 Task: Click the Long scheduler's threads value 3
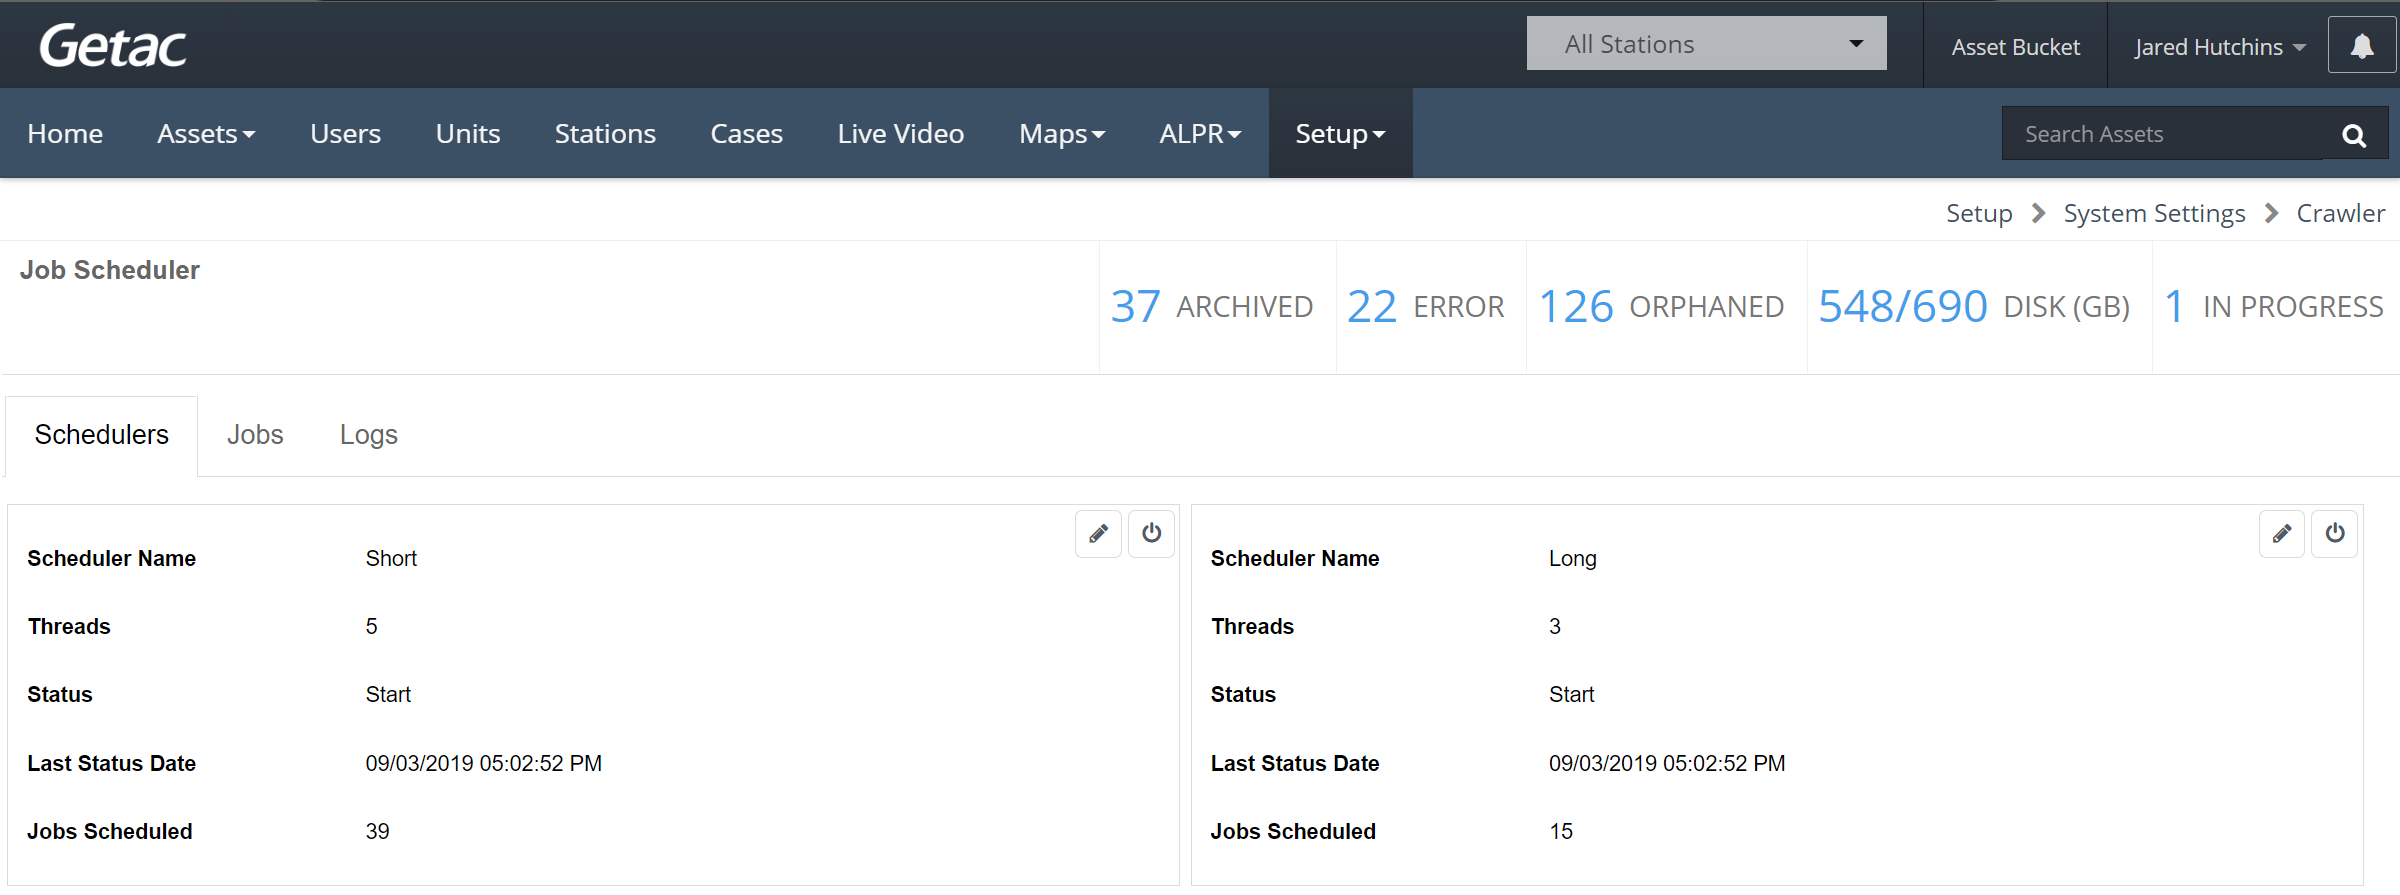click(1555, 627)
